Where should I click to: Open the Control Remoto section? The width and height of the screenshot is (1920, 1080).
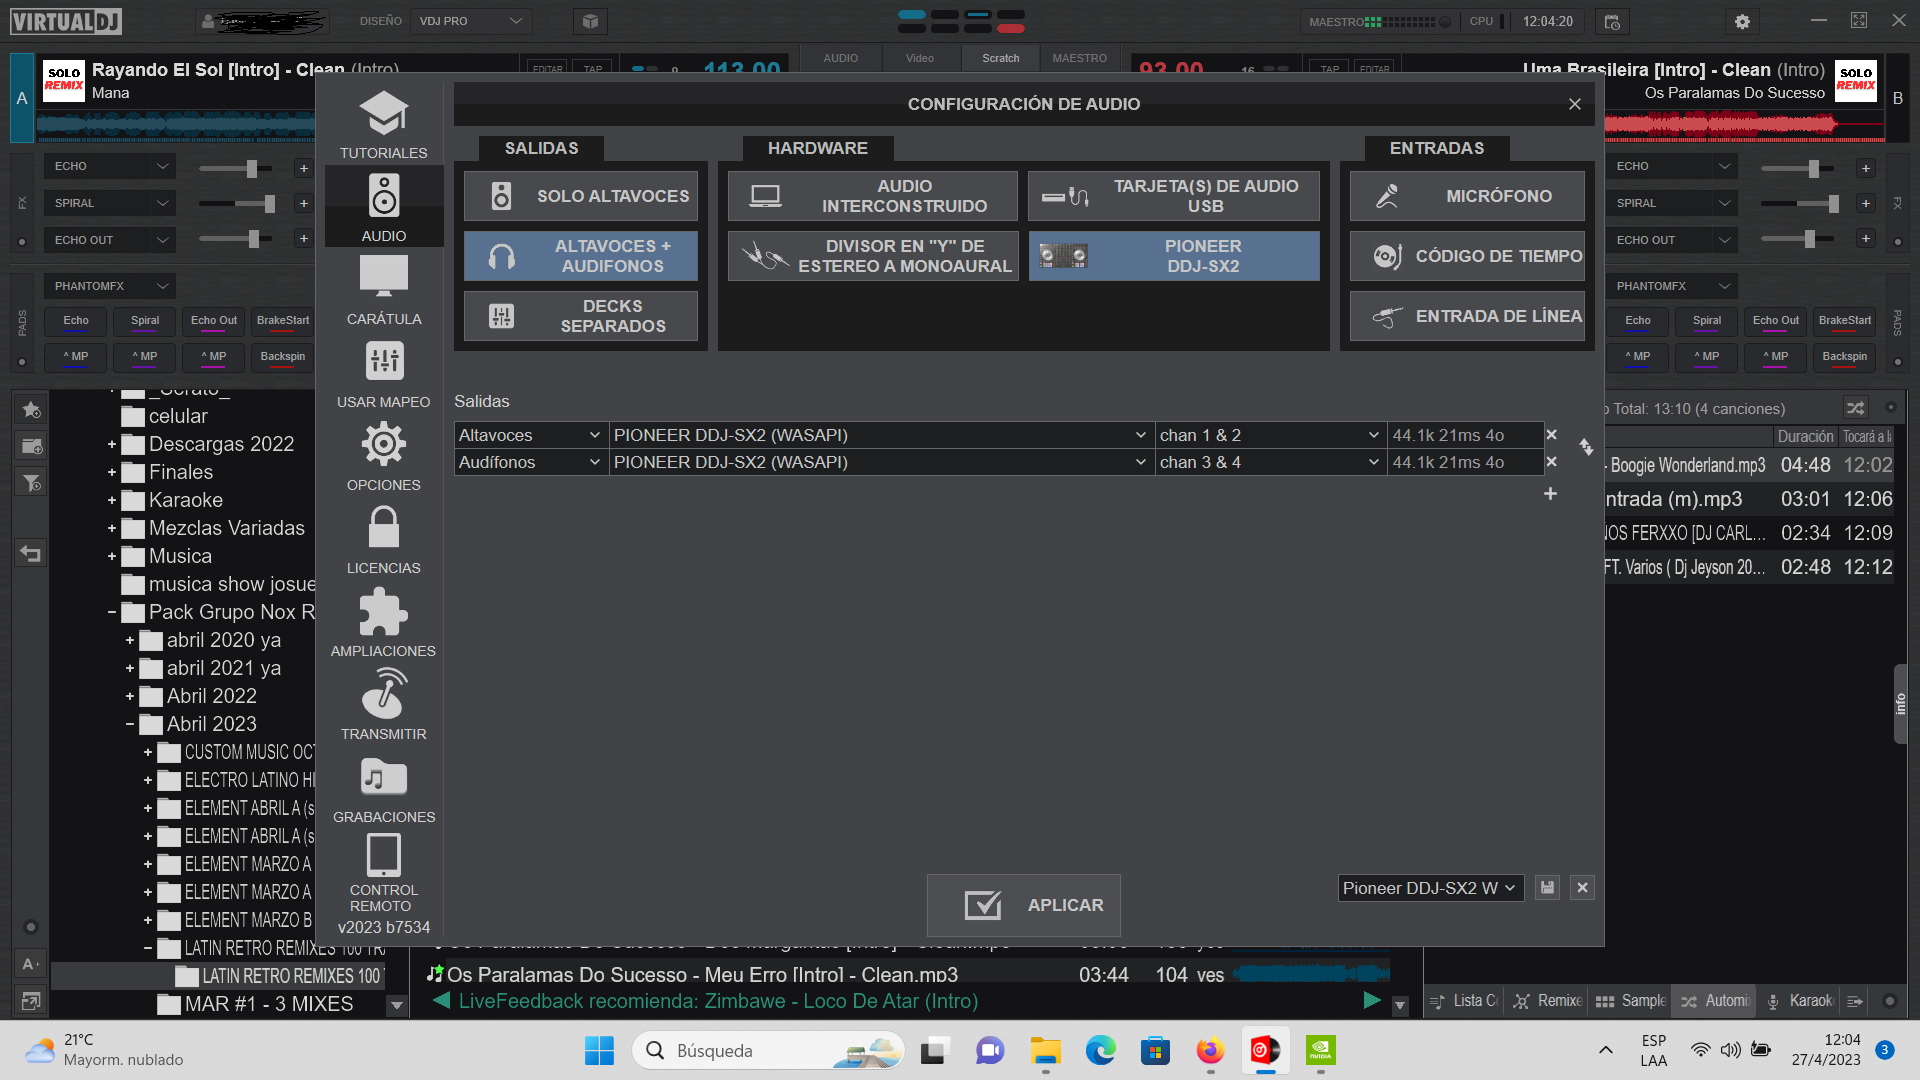point(383,872)
